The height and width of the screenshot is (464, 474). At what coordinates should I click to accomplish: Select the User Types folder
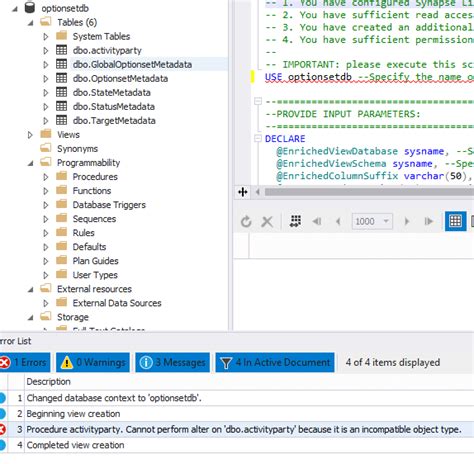pyautogui.click(x=95, y=275)
